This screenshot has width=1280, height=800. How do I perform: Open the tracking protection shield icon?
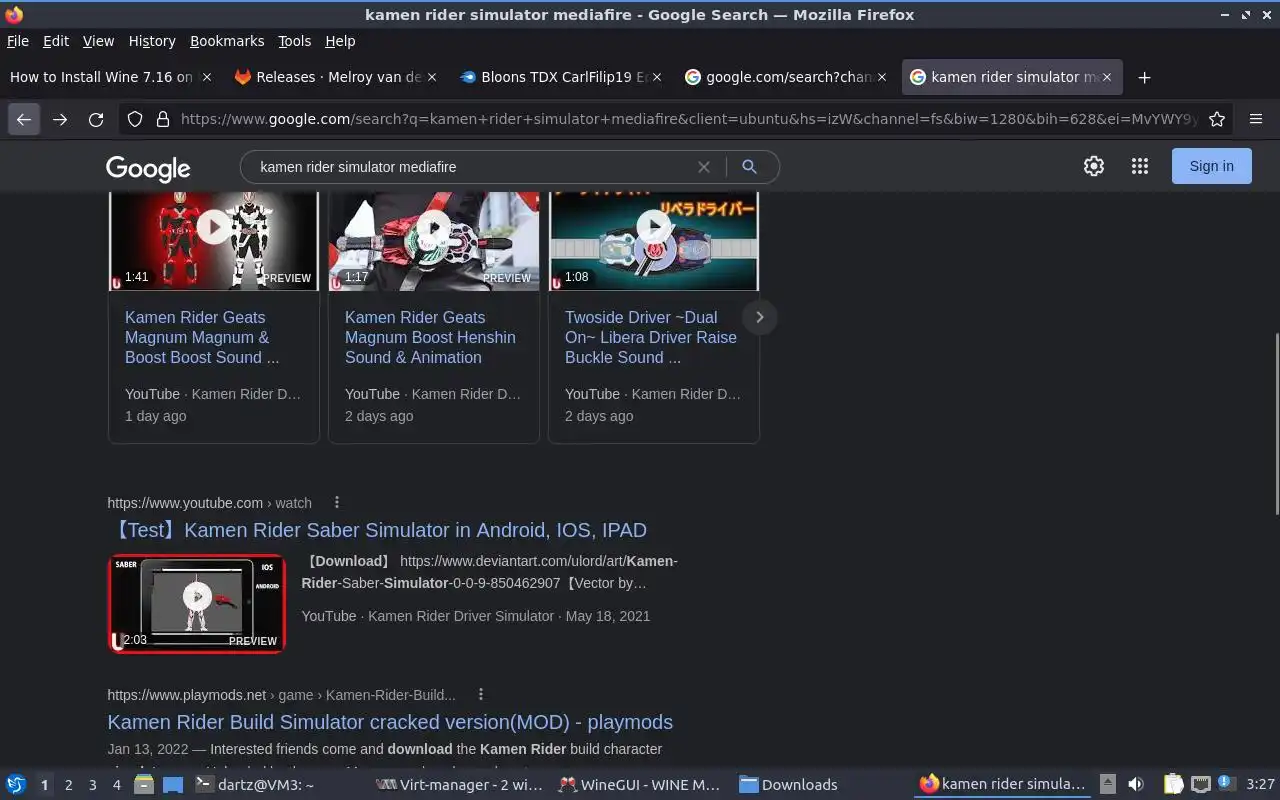point(135,119)
